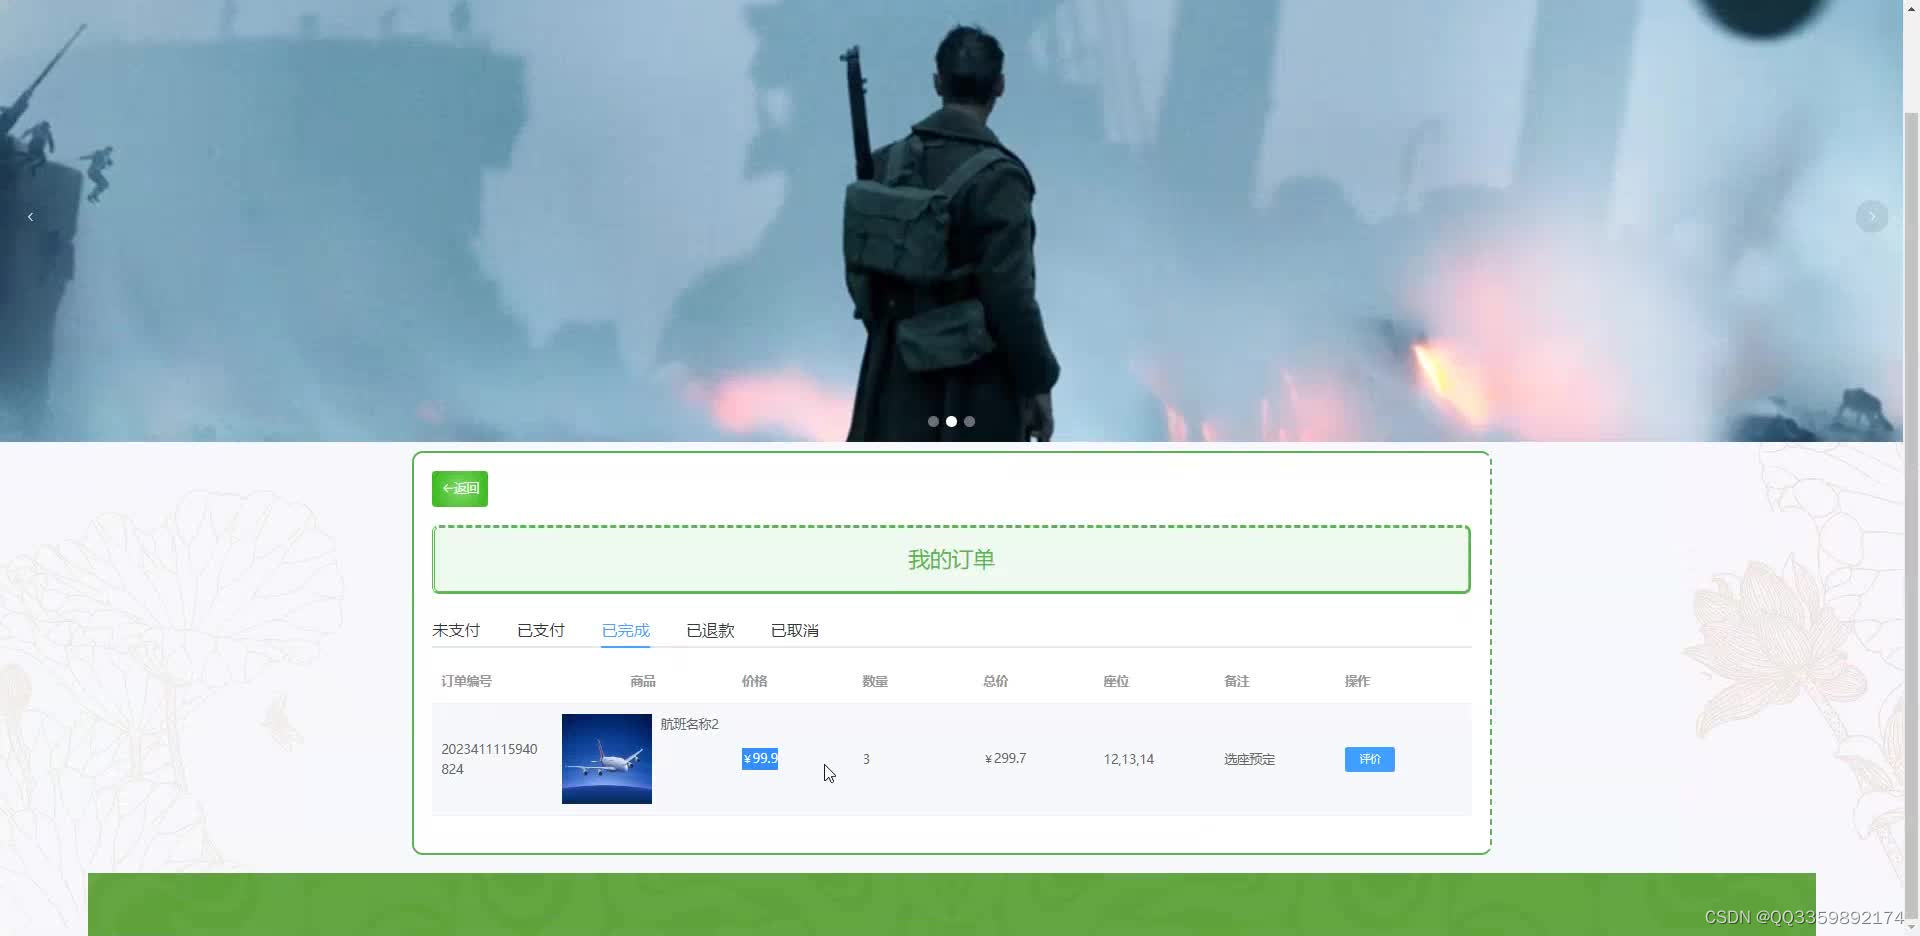Click the 价格 column header
Screen dimensions: 1920x936
tap(755, 681)
